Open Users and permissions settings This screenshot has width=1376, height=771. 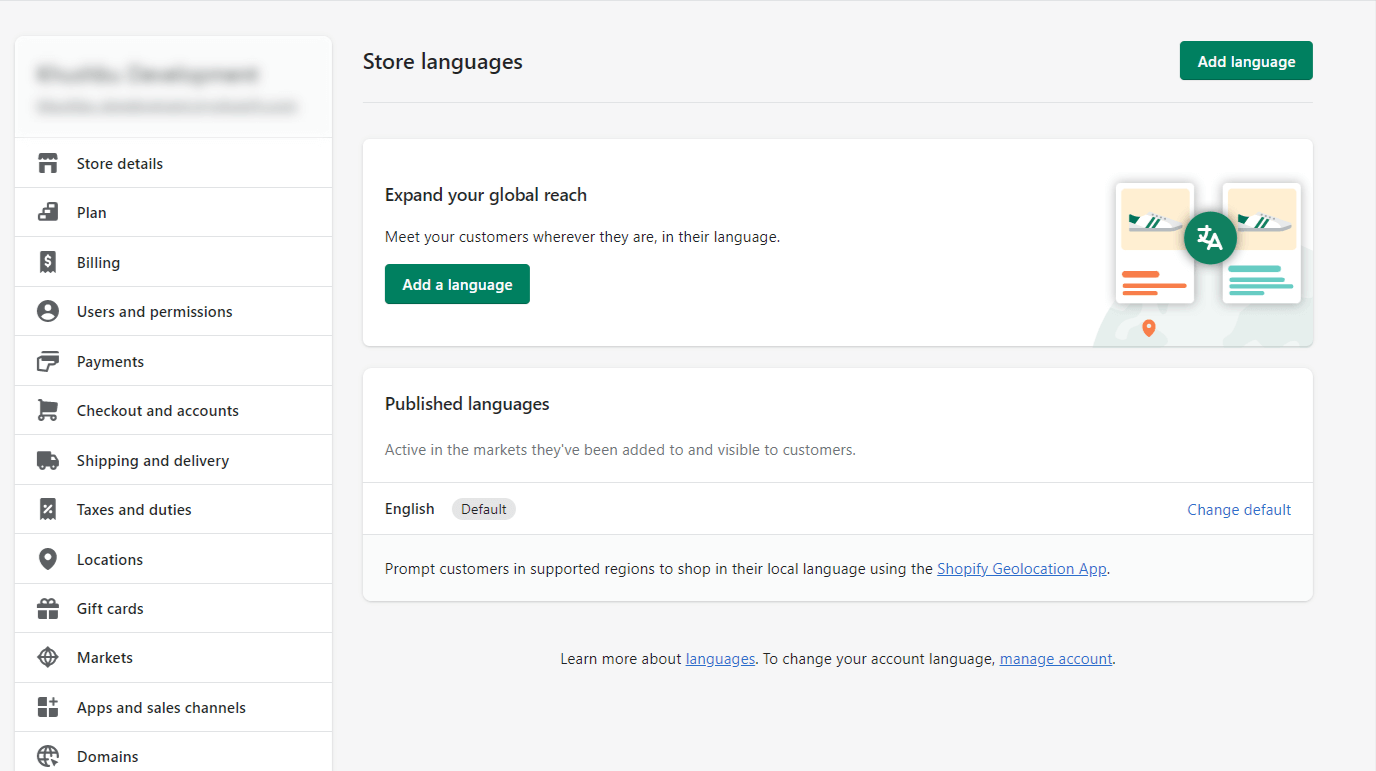pos(154,311)
